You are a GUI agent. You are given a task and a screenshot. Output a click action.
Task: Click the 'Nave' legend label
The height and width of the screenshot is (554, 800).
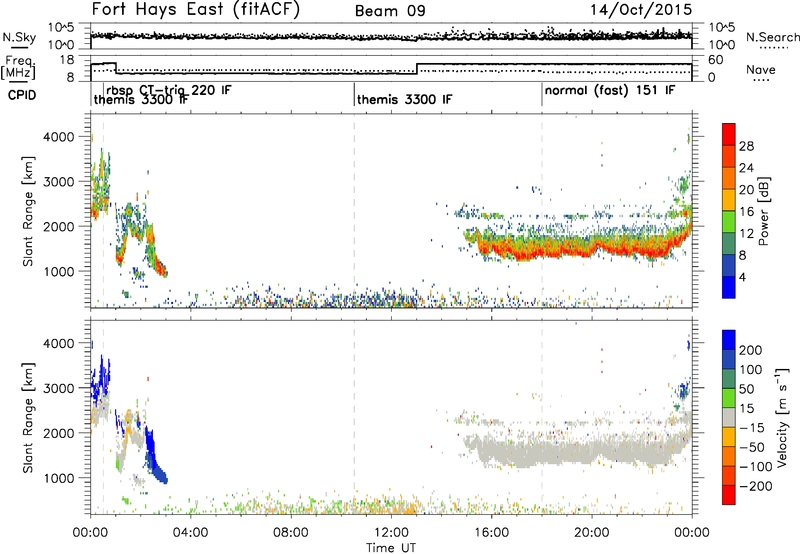pyautogui.click(x=760, y=70)
